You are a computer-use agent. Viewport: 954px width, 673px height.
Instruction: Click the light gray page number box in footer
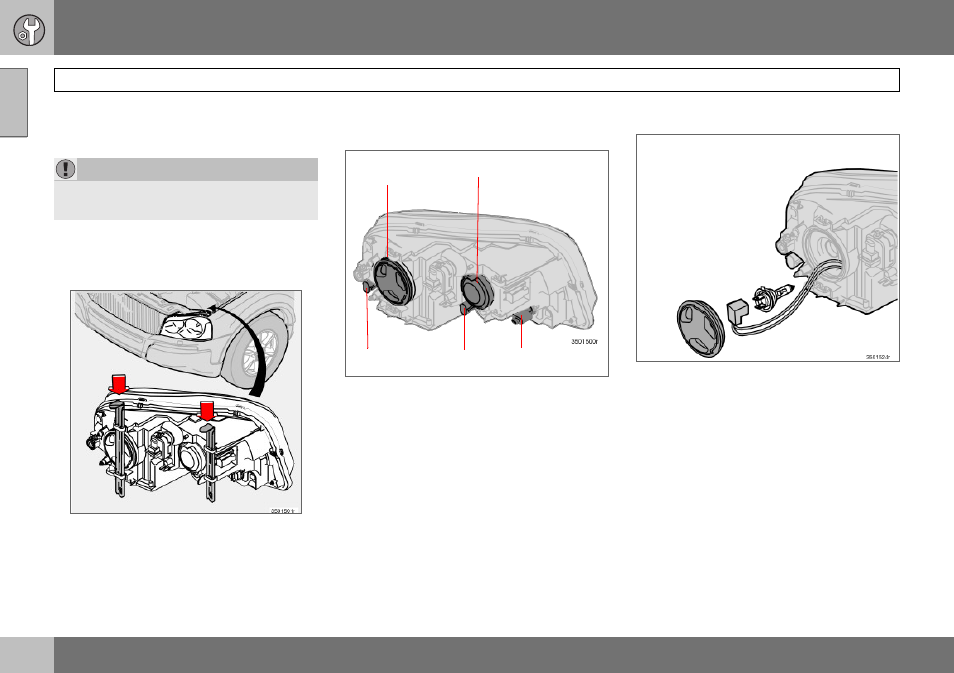27,655
